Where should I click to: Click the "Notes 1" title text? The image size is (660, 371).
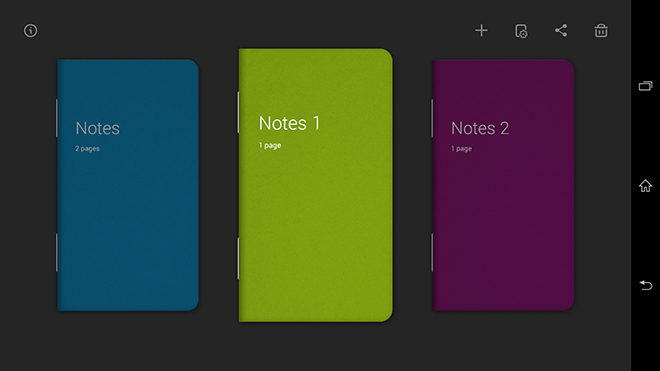tap(290, 123)
